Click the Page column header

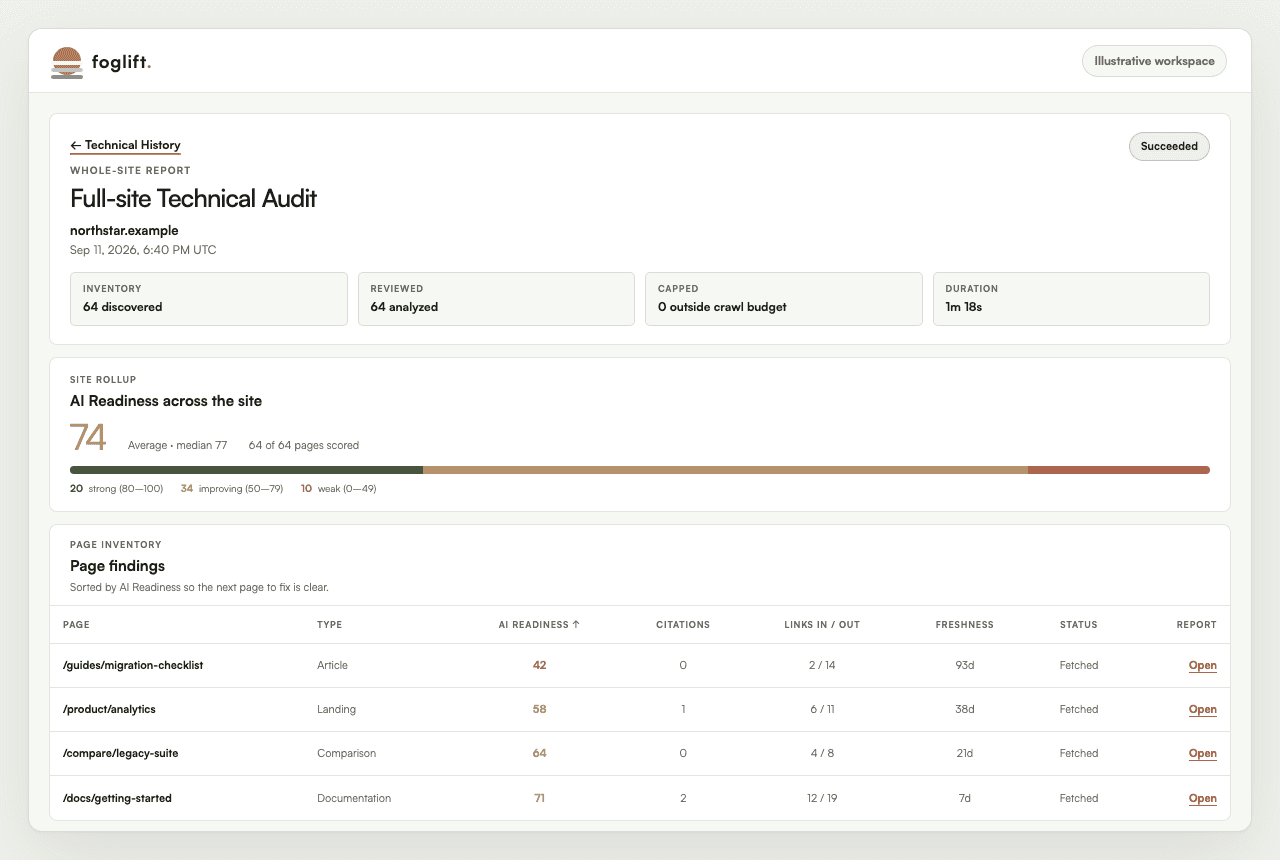pyautogui.click(x=76, y=624)
